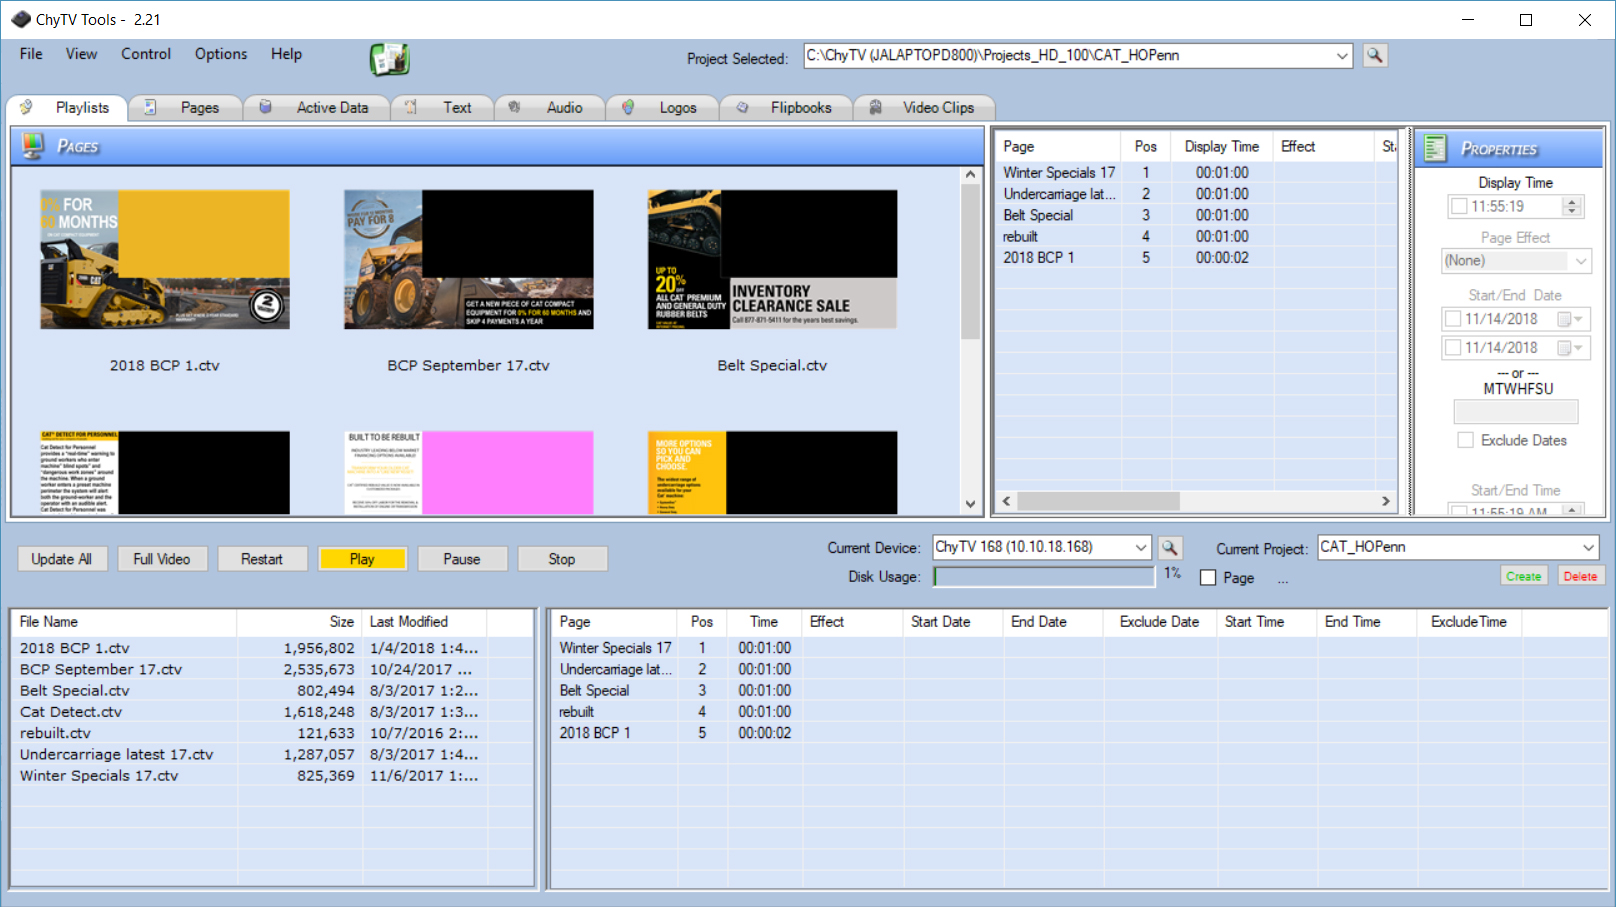1616x907 pixels.
Task: Click the Properties panel header icon
Action: coord(1435,148)
